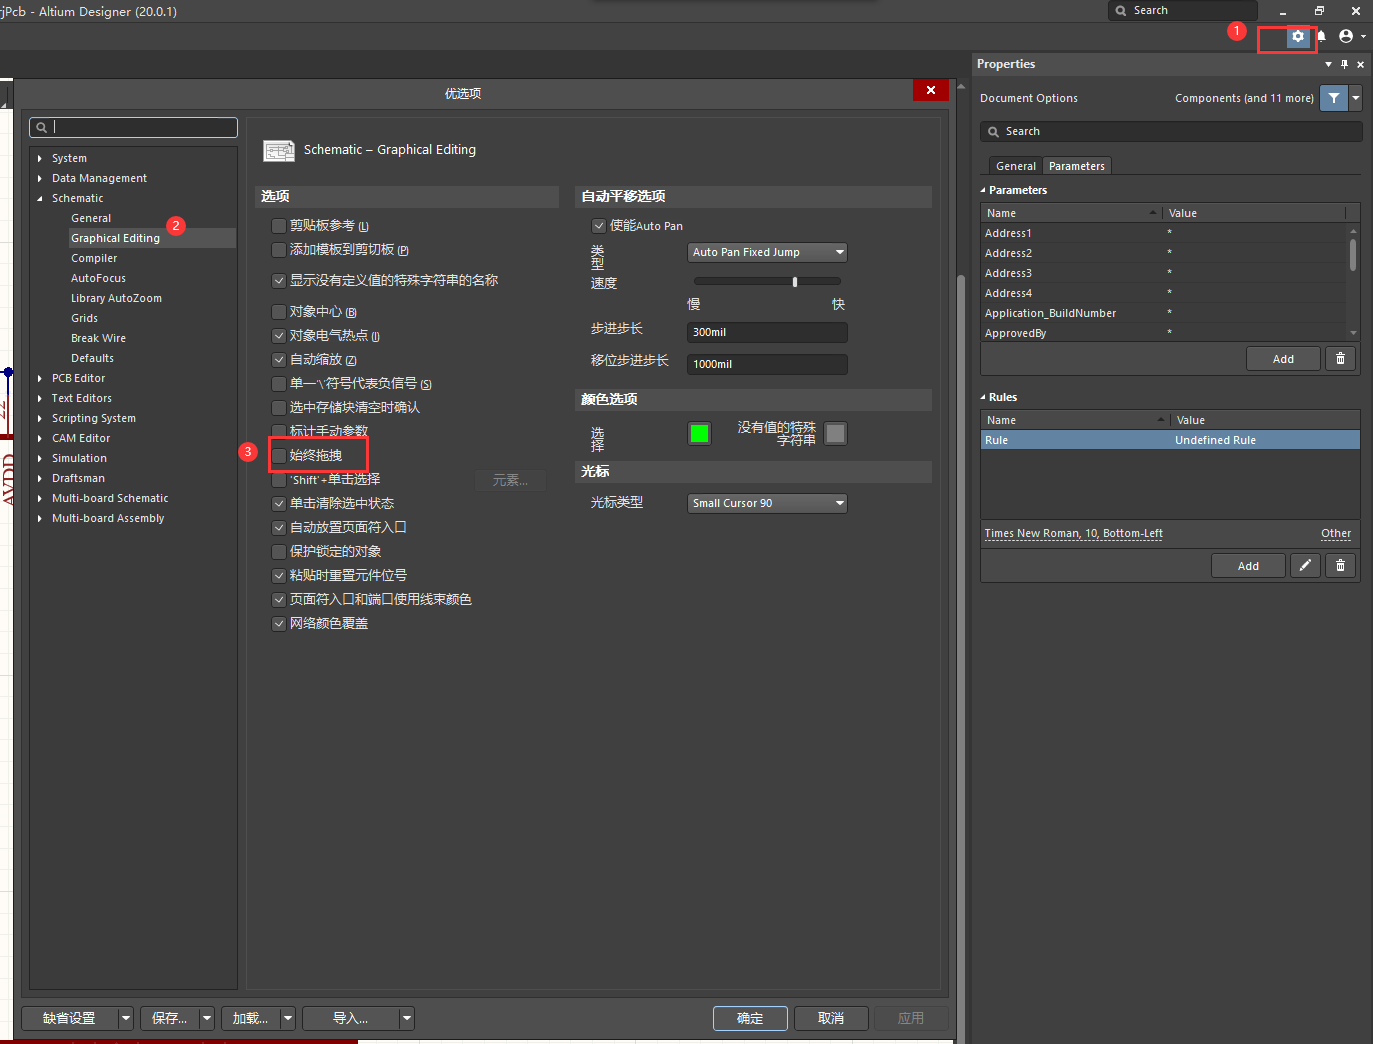Toggle object electrical hot spot (对象电气热点)
This screenshot has height=1044, width=1373.
point(279,336)
